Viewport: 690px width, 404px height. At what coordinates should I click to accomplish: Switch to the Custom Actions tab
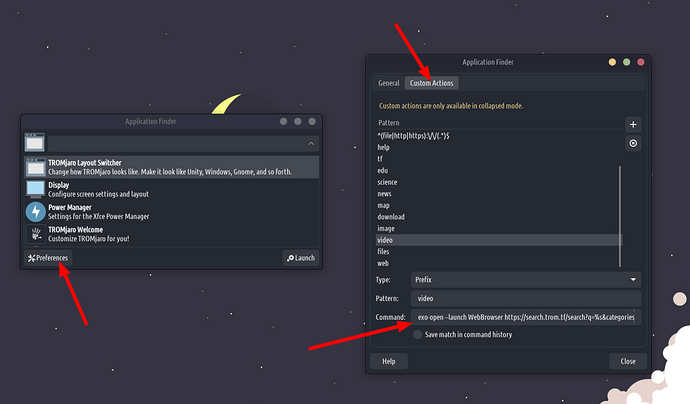coord(431,83)
